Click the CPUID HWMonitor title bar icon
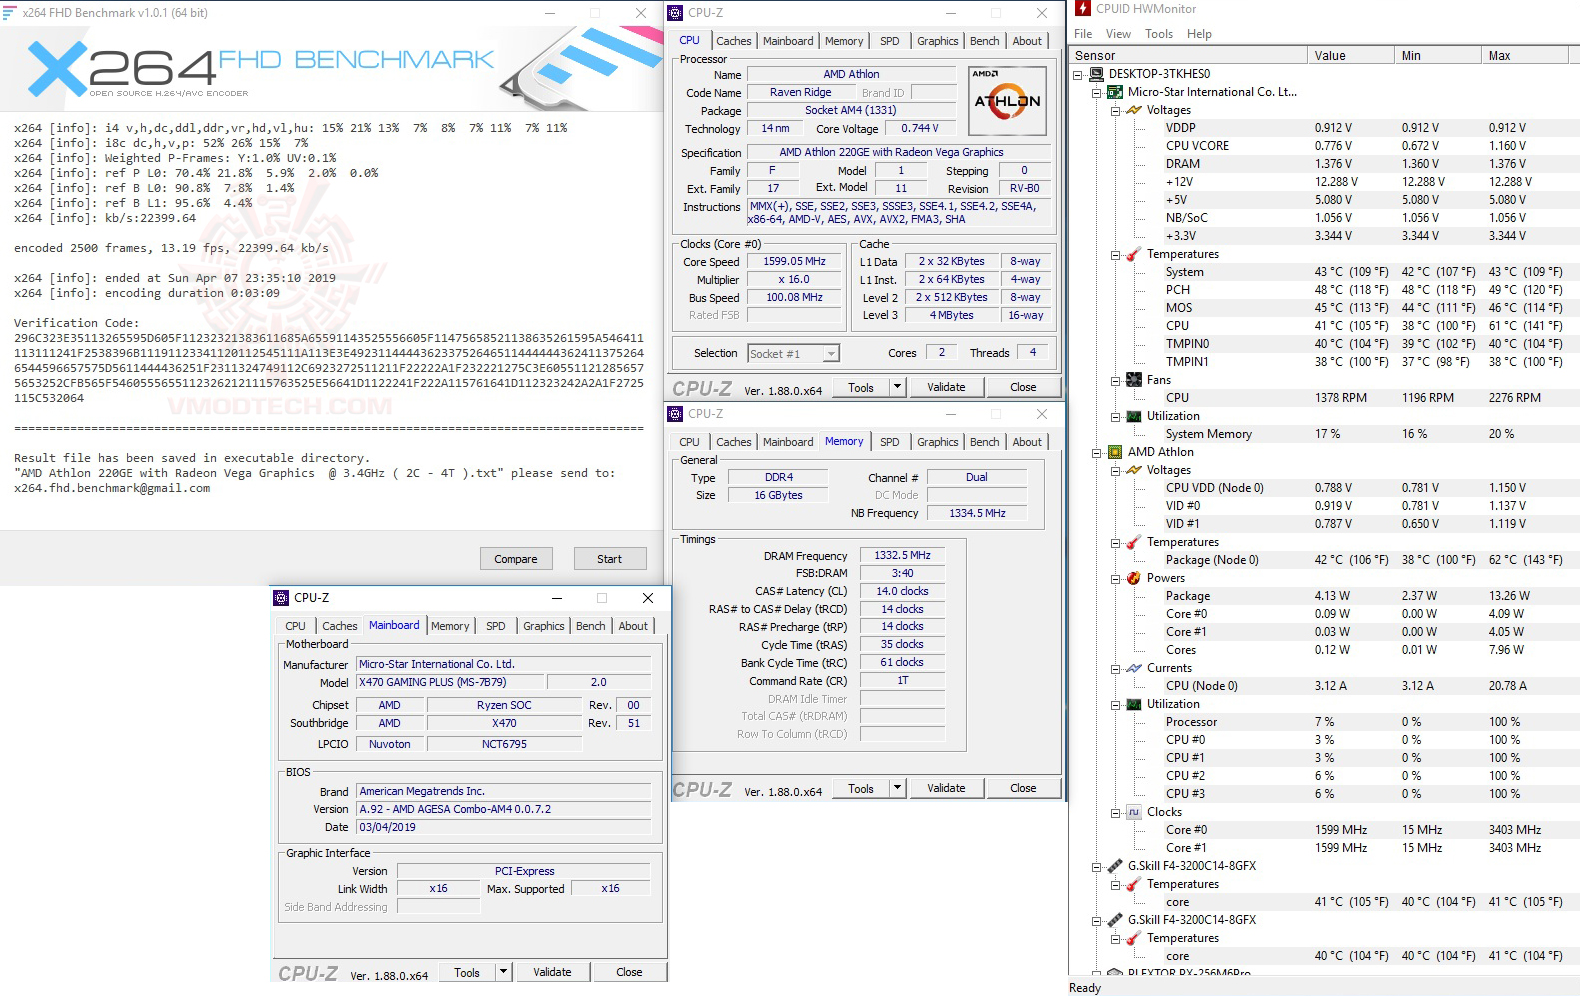This screenshot has width=1580, height=996. click(1083, 9)
